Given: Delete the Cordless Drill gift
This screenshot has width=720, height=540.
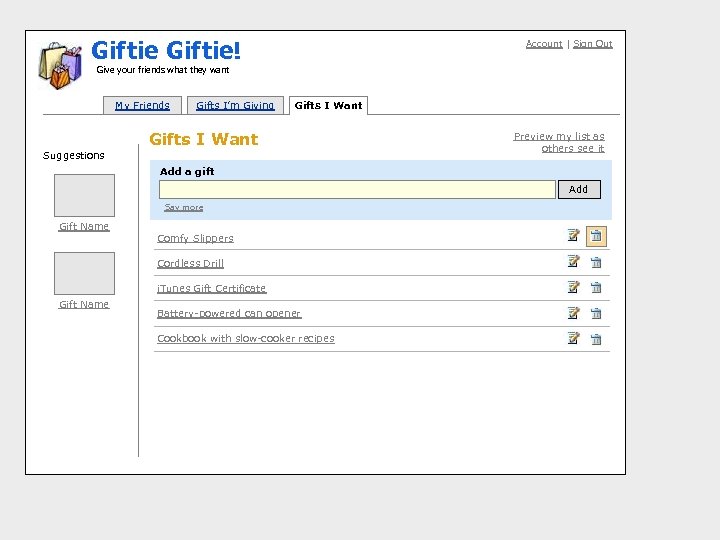Looking at the screenshot, I should point(596,262).
